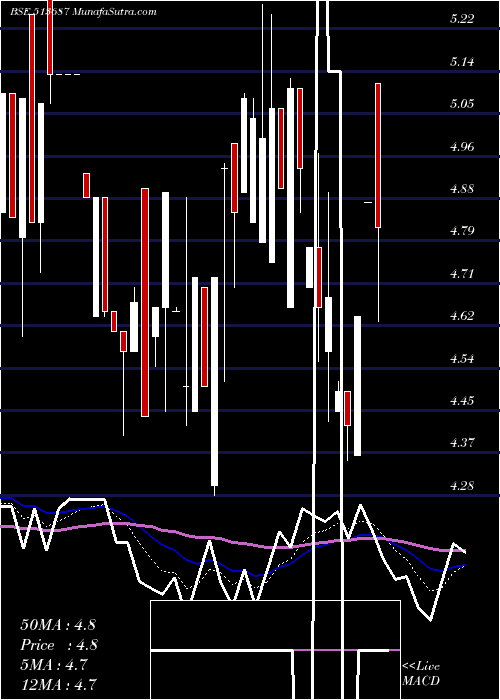Click the 4.28 price axis label
This screenshot has width=500, height=700.
tap(462, 485)
